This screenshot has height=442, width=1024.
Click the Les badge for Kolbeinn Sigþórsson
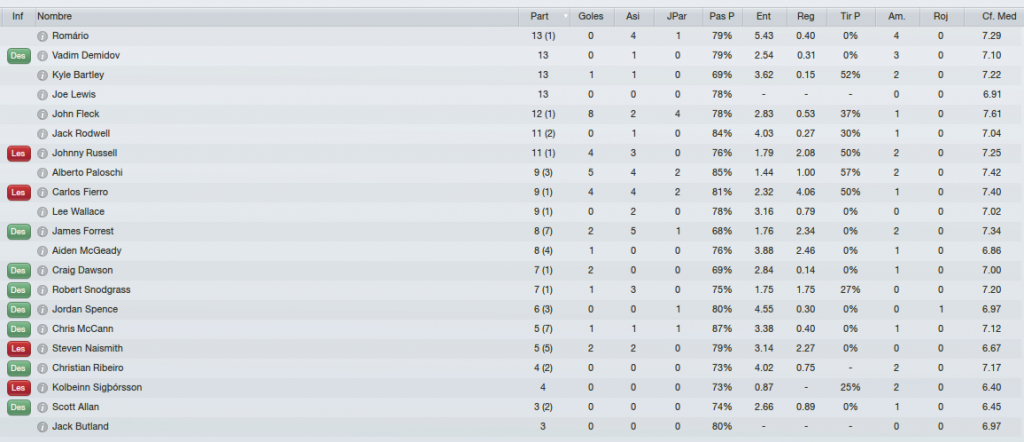18,388
